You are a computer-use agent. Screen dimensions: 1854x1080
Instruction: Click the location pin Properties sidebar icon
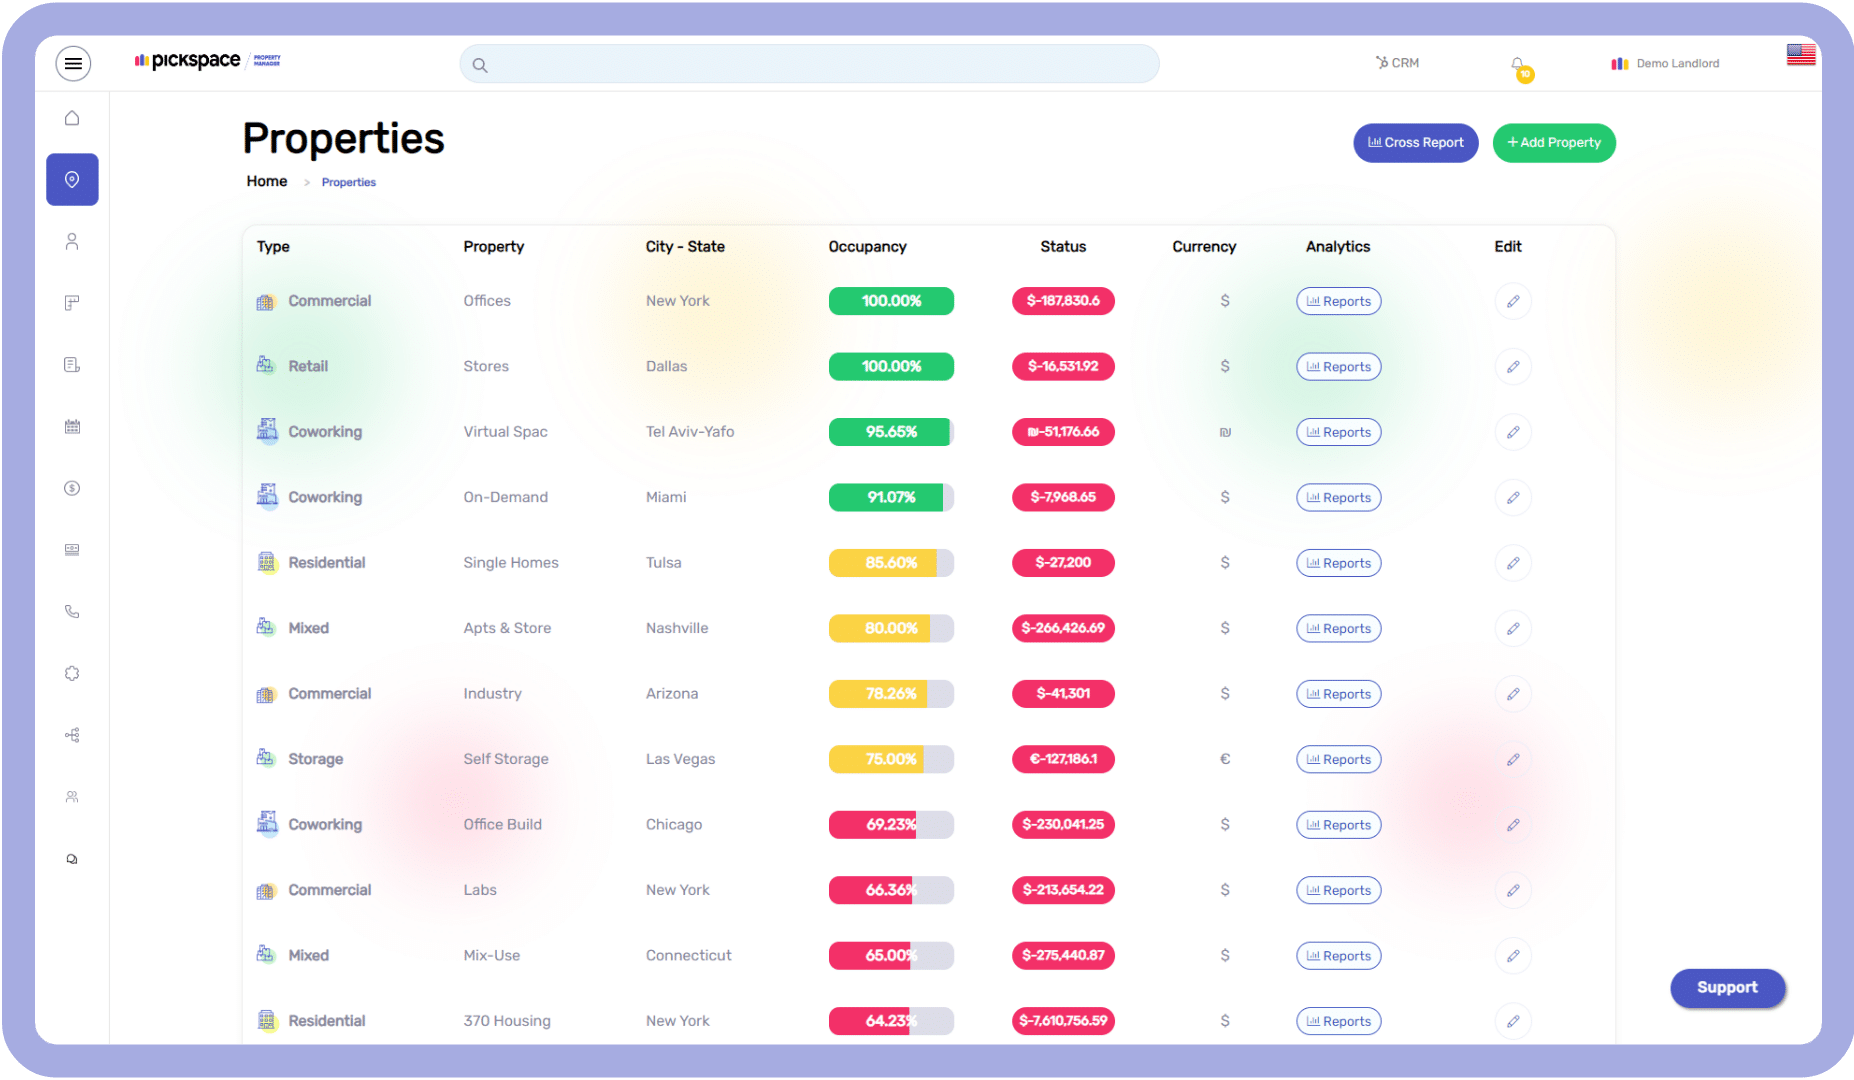point(72,180)
